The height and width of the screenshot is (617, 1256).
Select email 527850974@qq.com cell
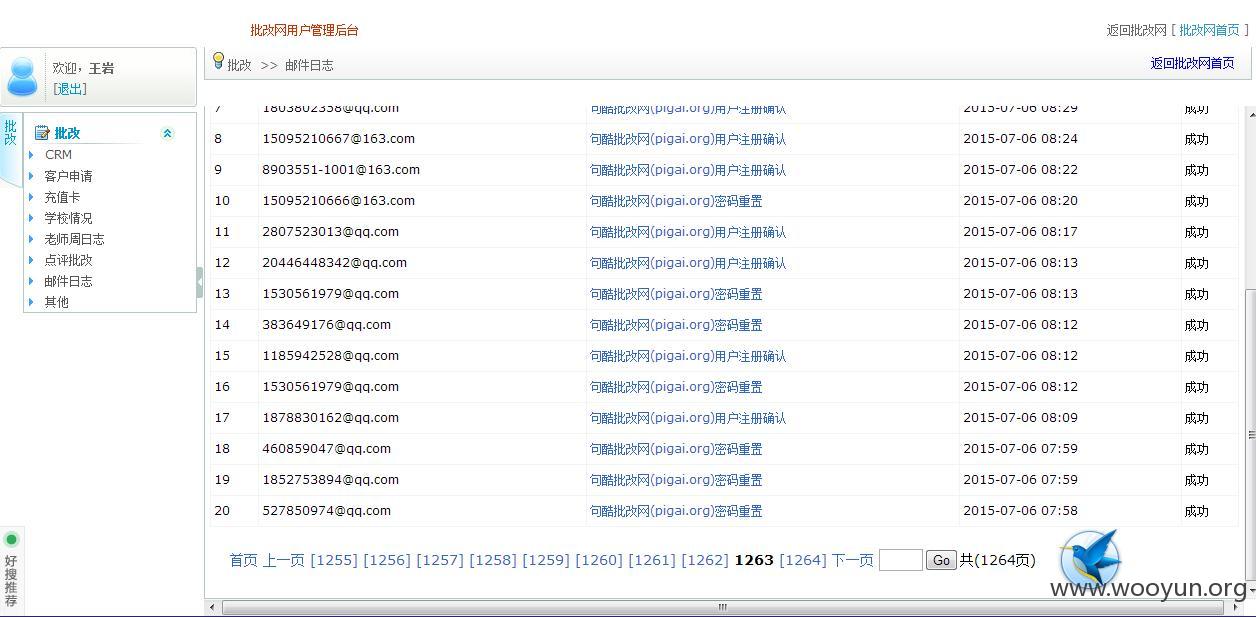coord(326,511)
